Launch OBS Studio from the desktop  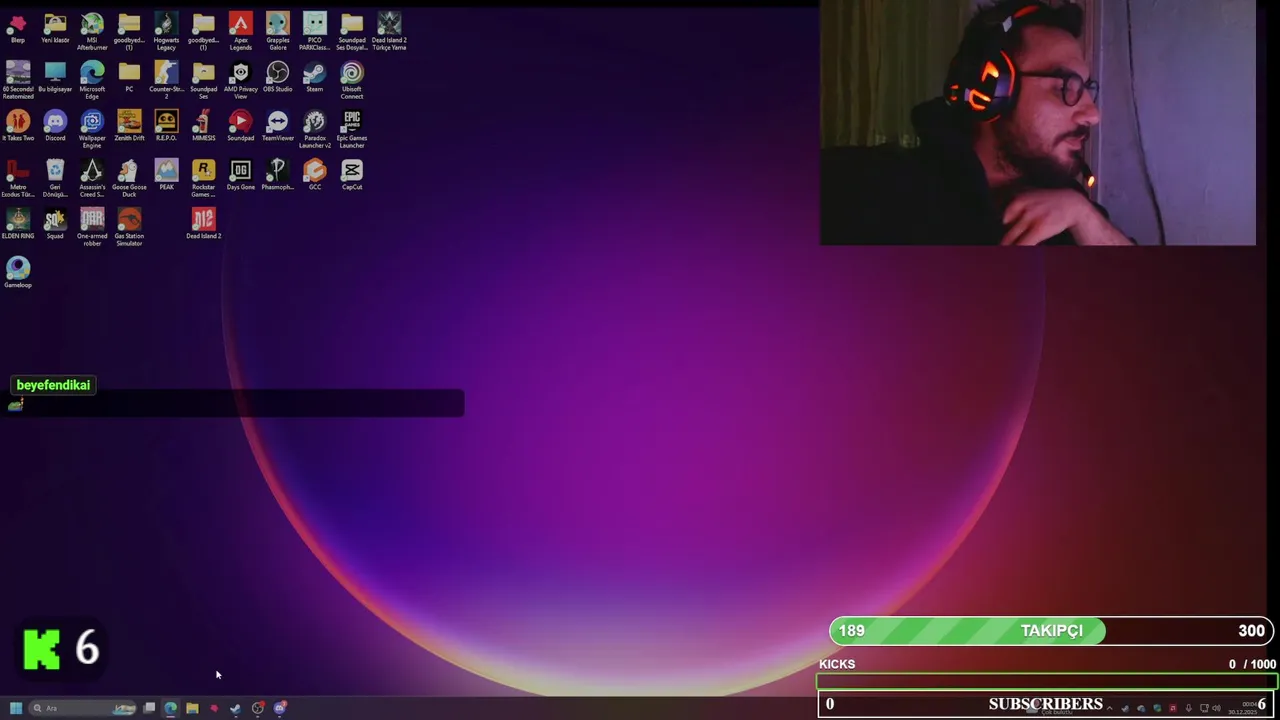(278, 77)
